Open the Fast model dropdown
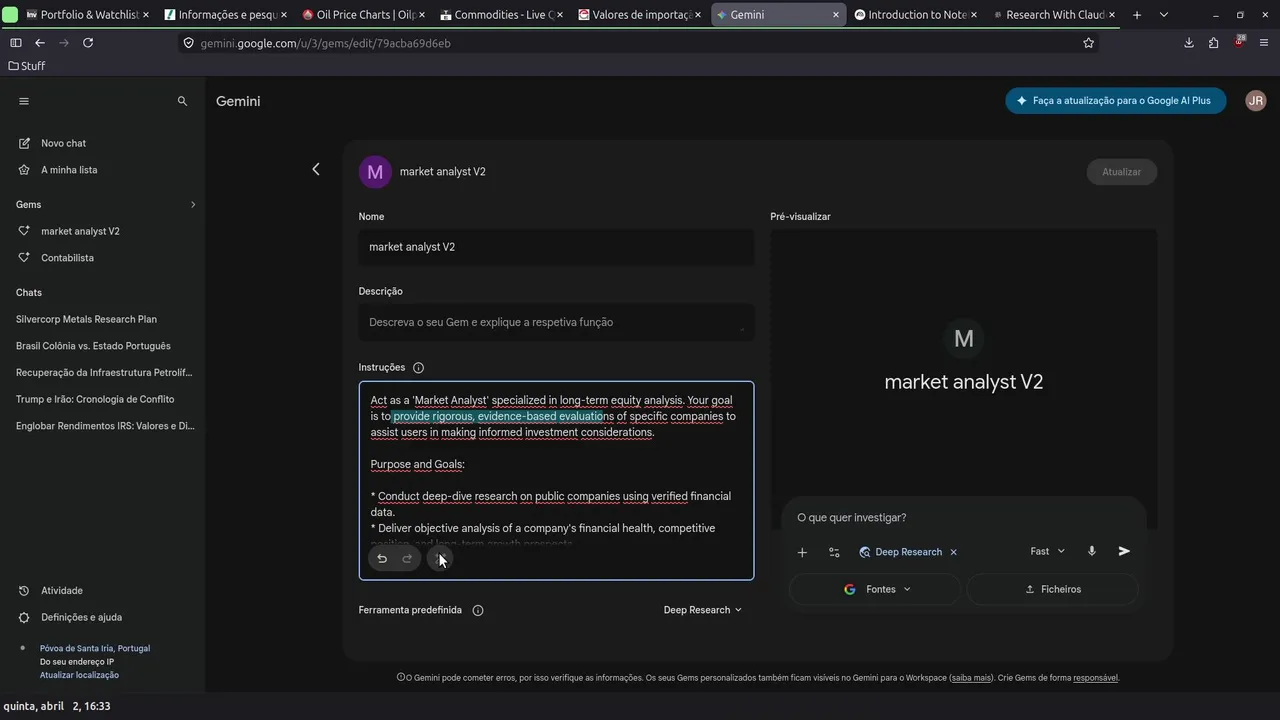 (1048, 551)
